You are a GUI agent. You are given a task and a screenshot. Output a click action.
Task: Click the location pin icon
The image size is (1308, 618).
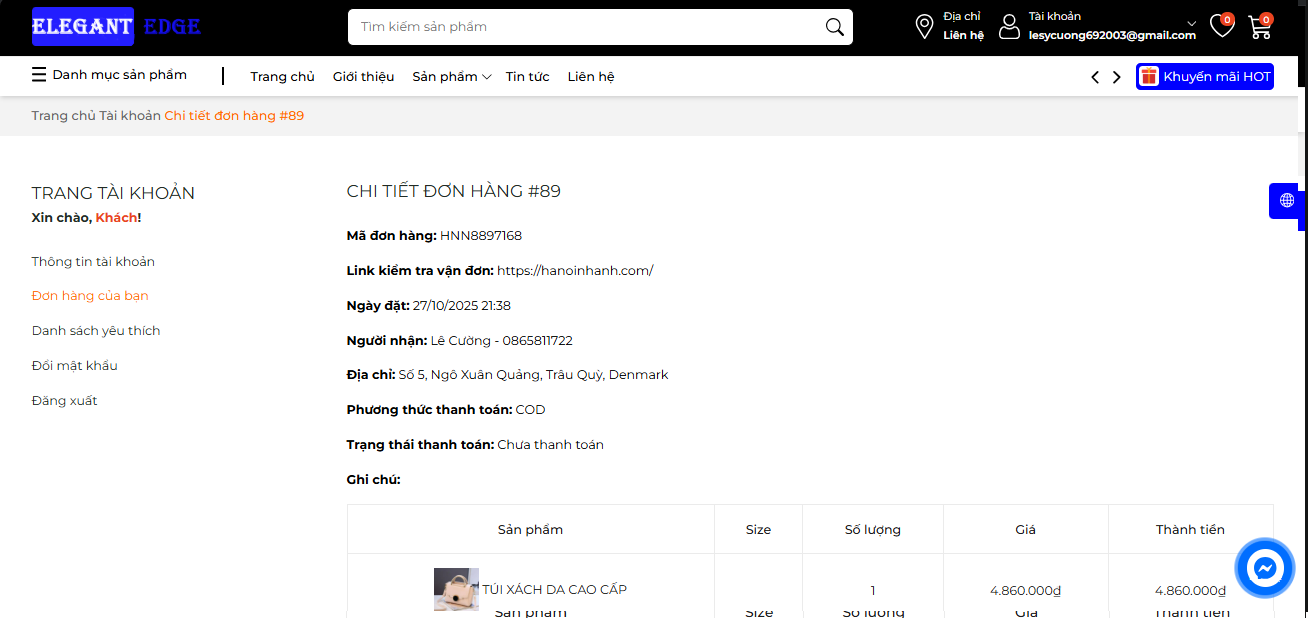pyautogui.click(x=924, y=27)
